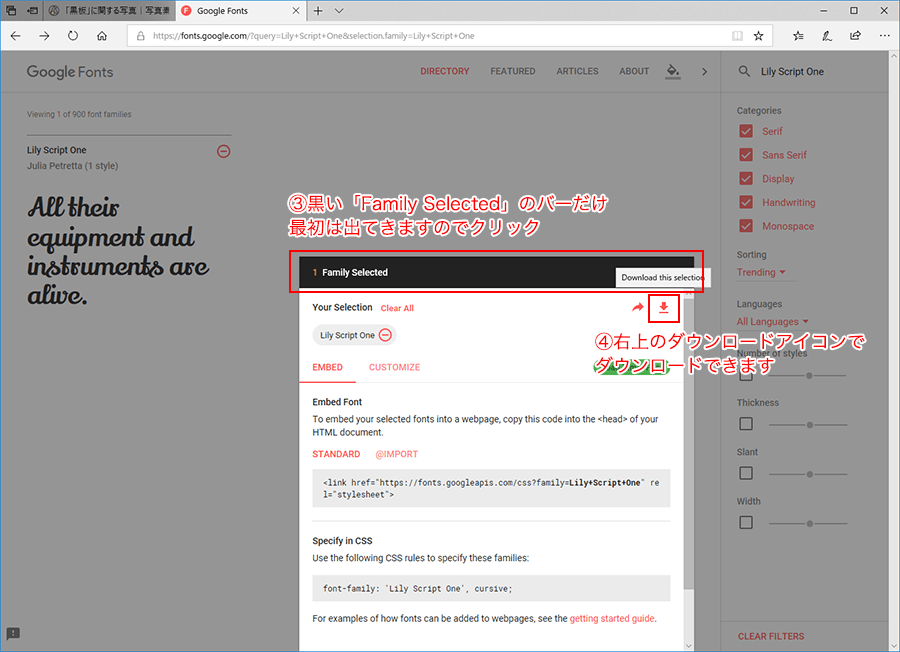The width and height of the screenshot is (900, 652).
Task: Click the Clear All link
Action: coord(397,308)
